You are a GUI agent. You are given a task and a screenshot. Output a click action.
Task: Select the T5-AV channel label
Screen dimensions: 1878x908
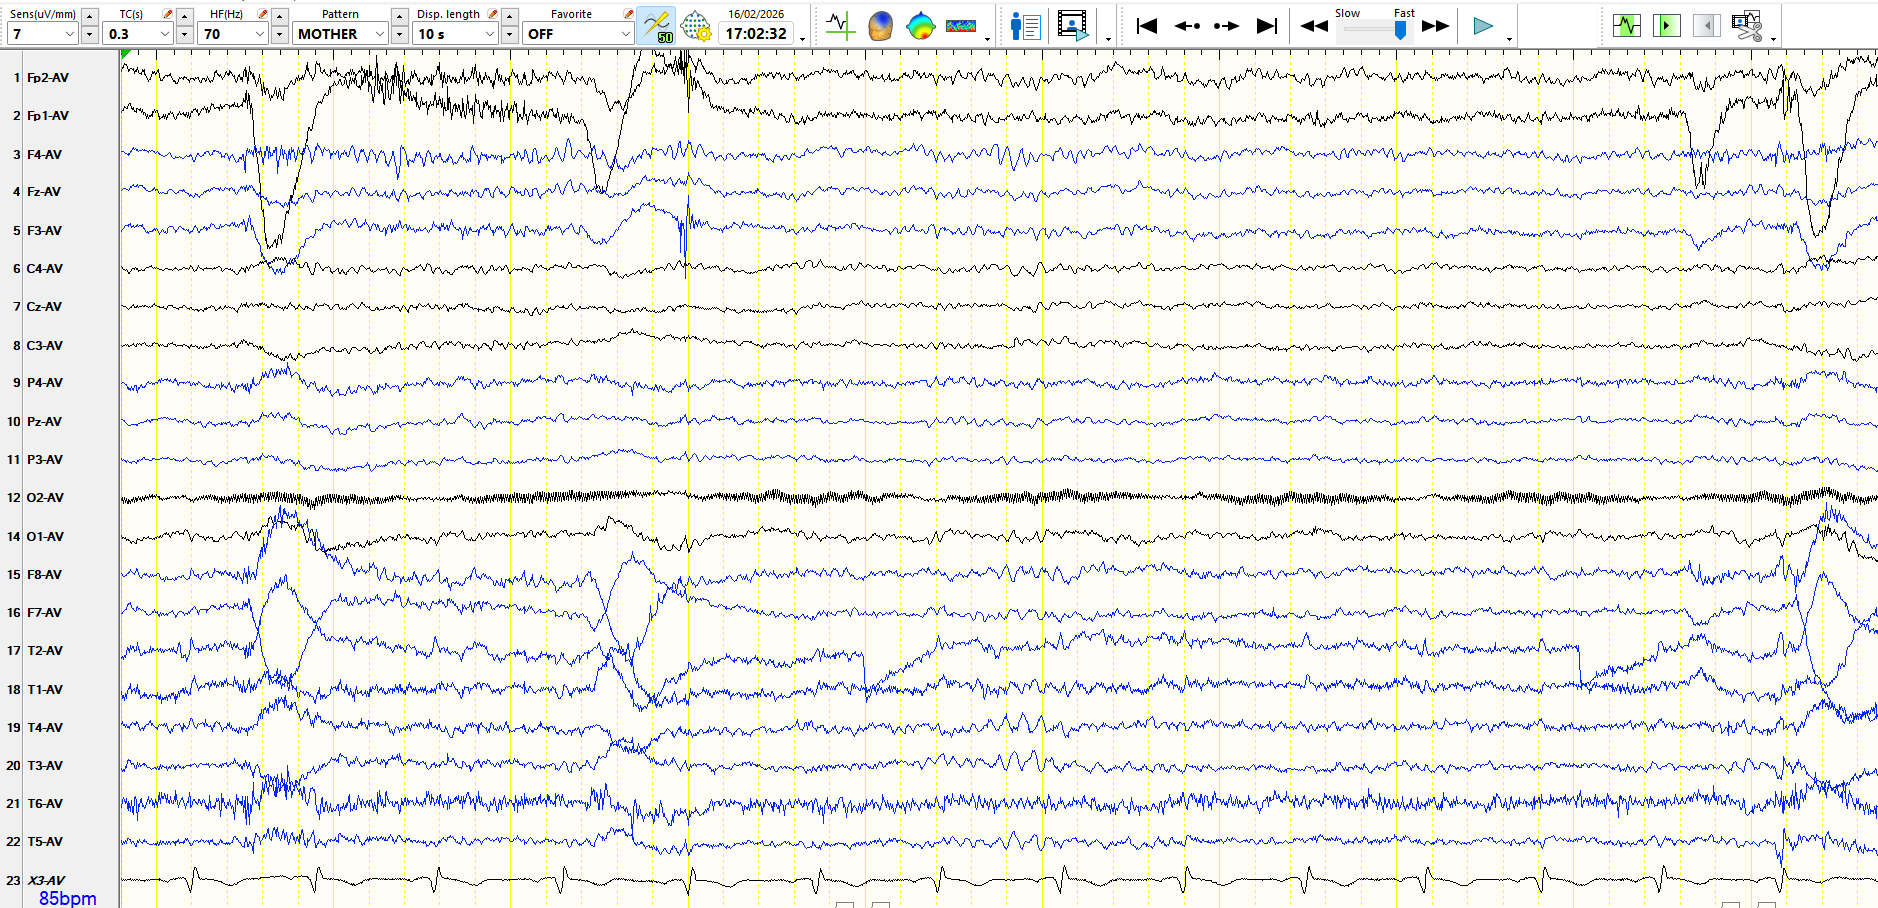45,842
